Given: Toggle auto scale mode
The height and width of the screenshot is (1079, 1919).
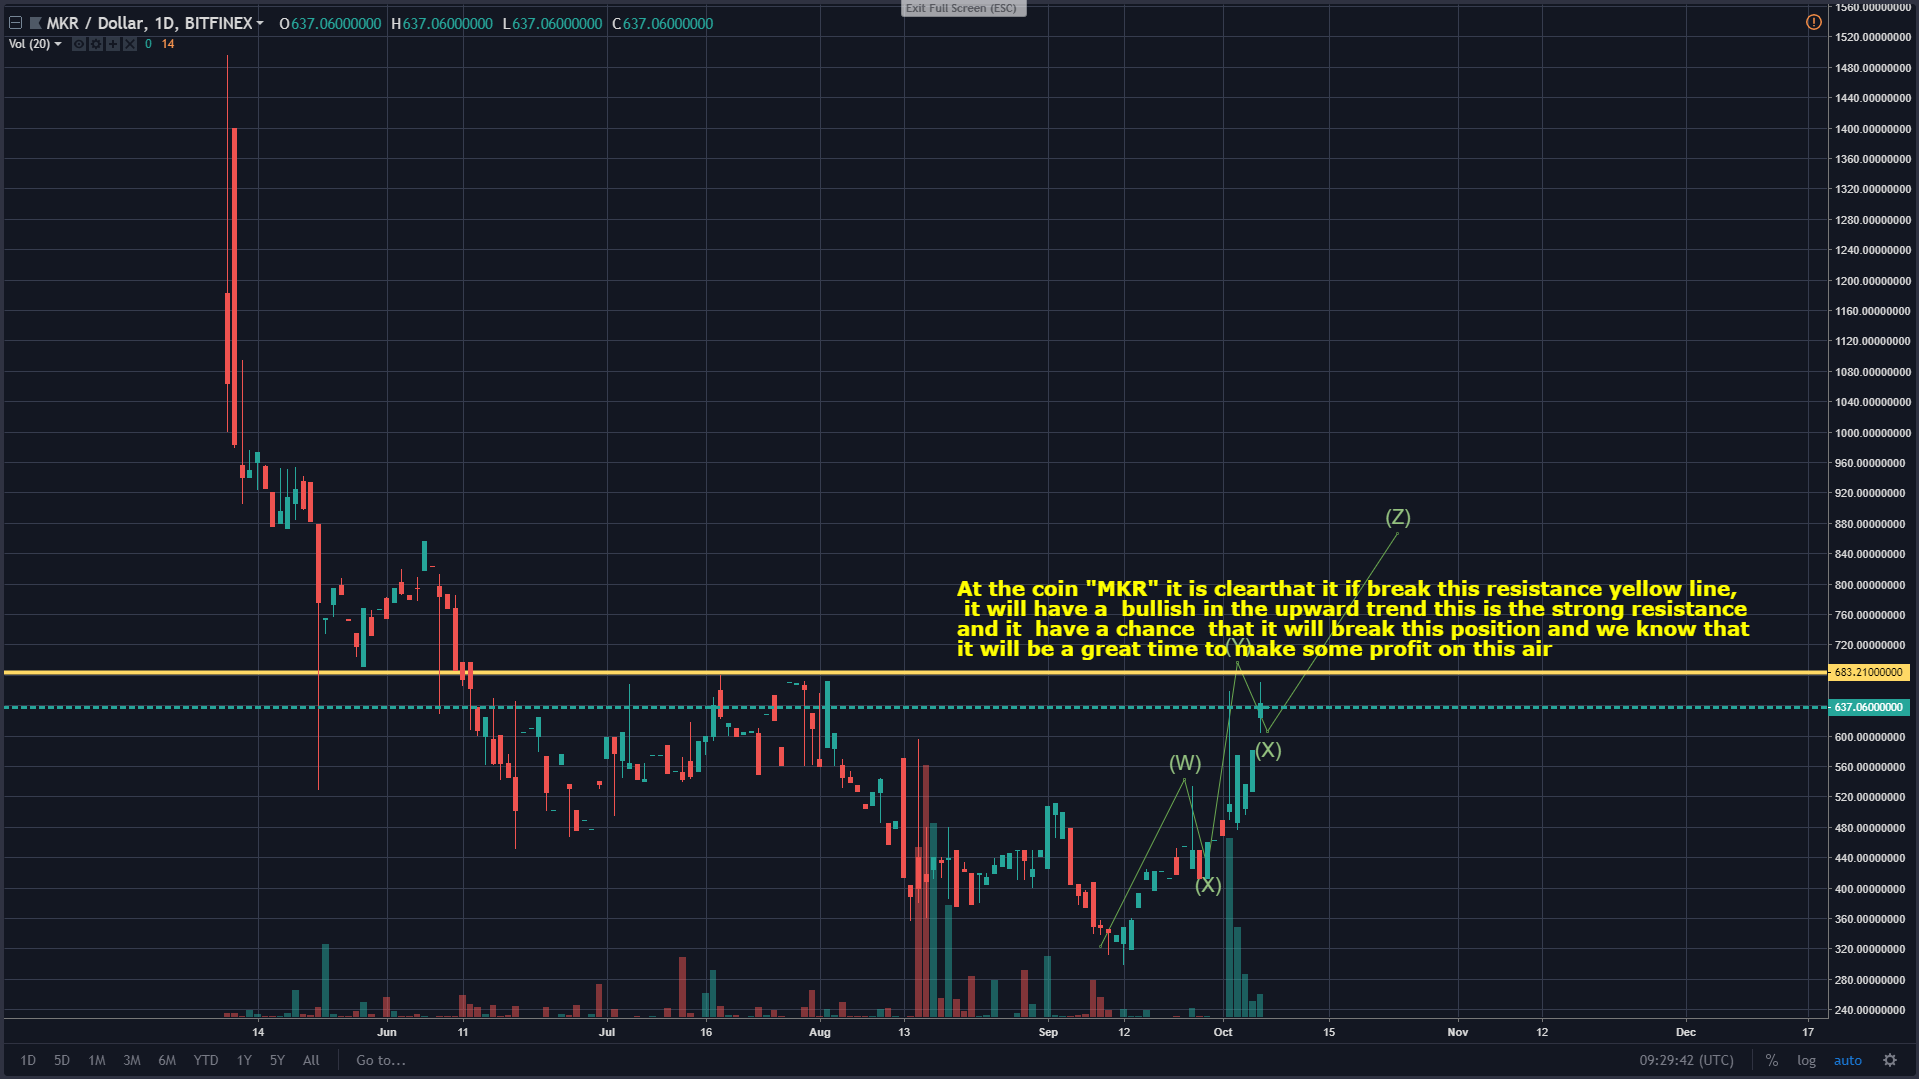Looking at the screenshot, I should 1847,1060.
